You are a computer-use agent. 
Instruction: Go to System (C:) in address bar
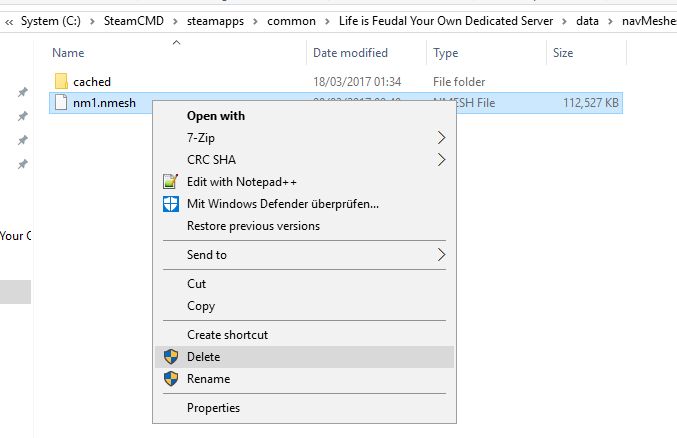point(51,21)
